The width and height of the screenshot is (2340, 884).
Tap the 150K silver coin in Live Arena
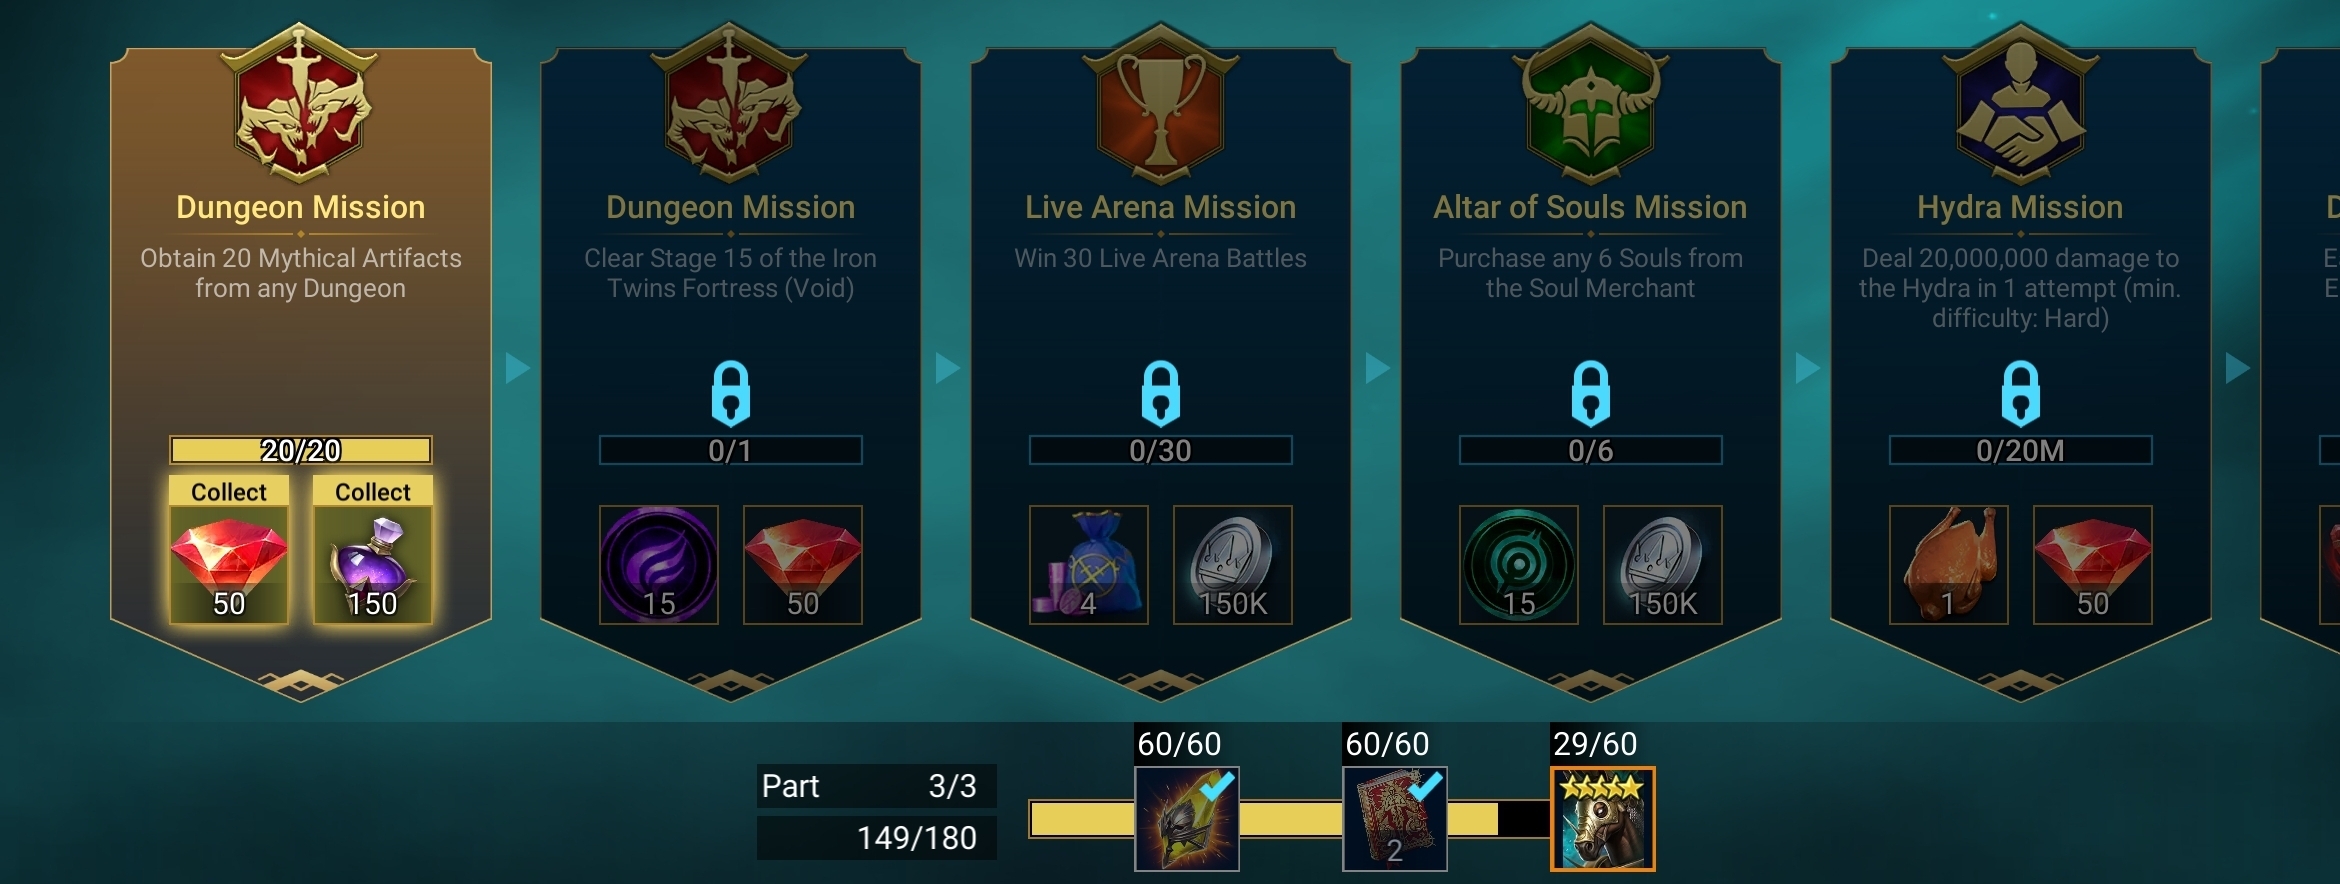click(1232, 565)
